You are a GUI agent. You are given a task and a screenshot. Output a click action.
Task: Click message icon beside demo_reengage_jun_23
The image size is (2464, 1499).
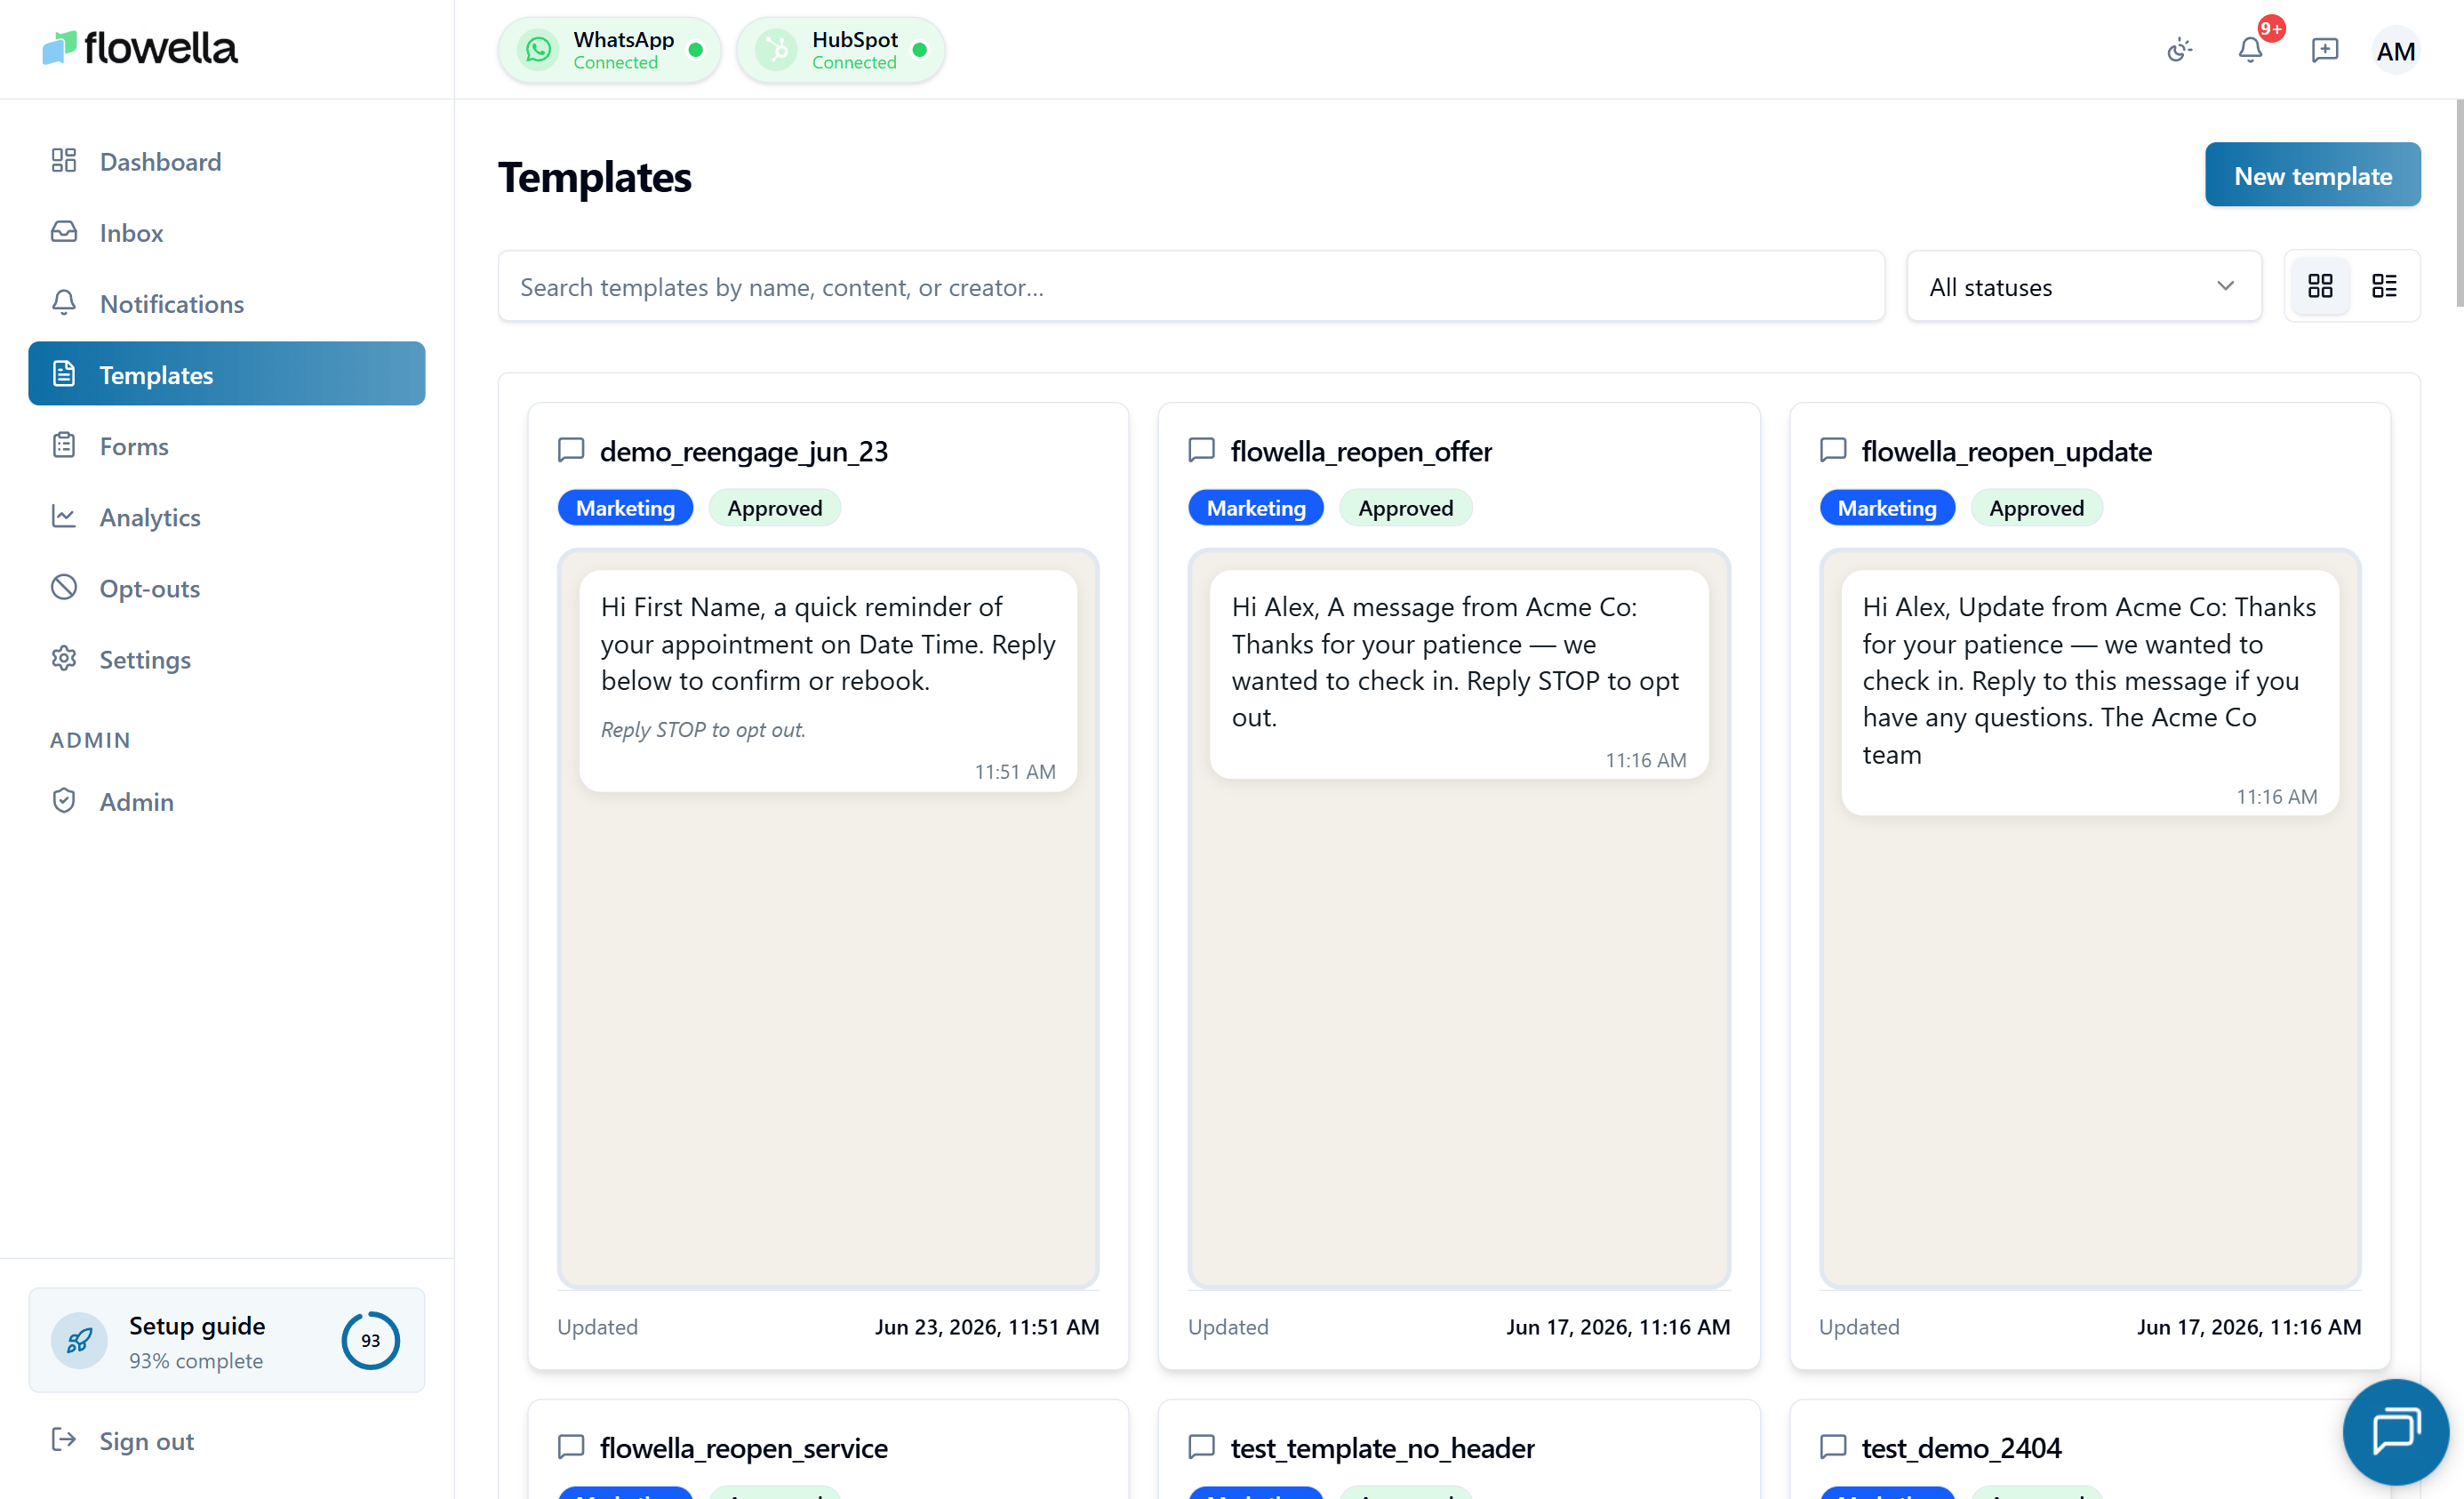[x=571, y=450]
